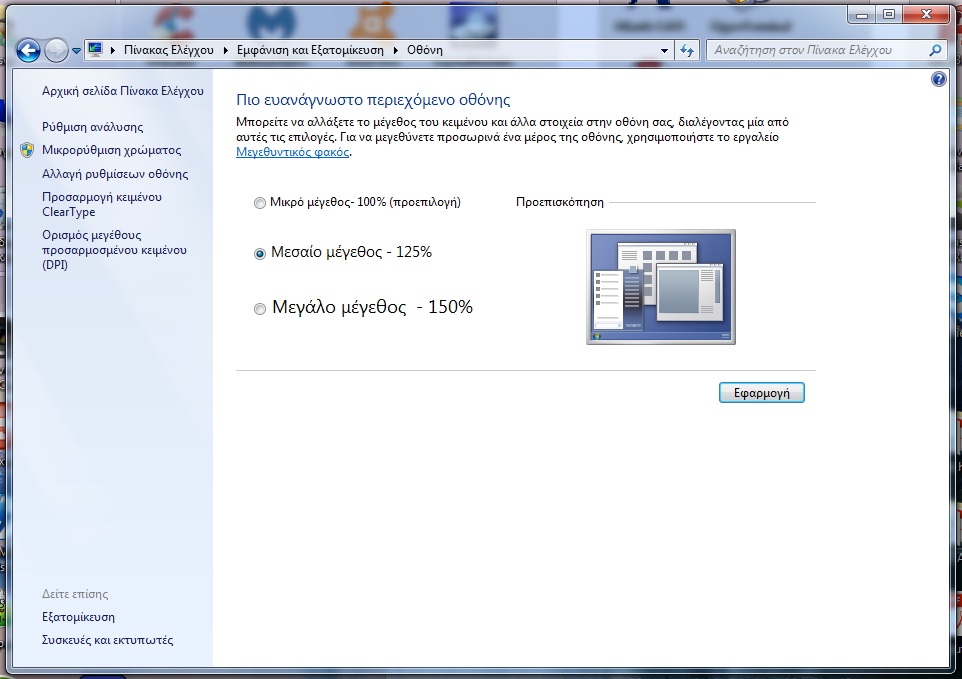Open recent pages dropdown next to forward arrow
Image resolution: width=962 pixels, height=679 pixels.
pos(76,51)
